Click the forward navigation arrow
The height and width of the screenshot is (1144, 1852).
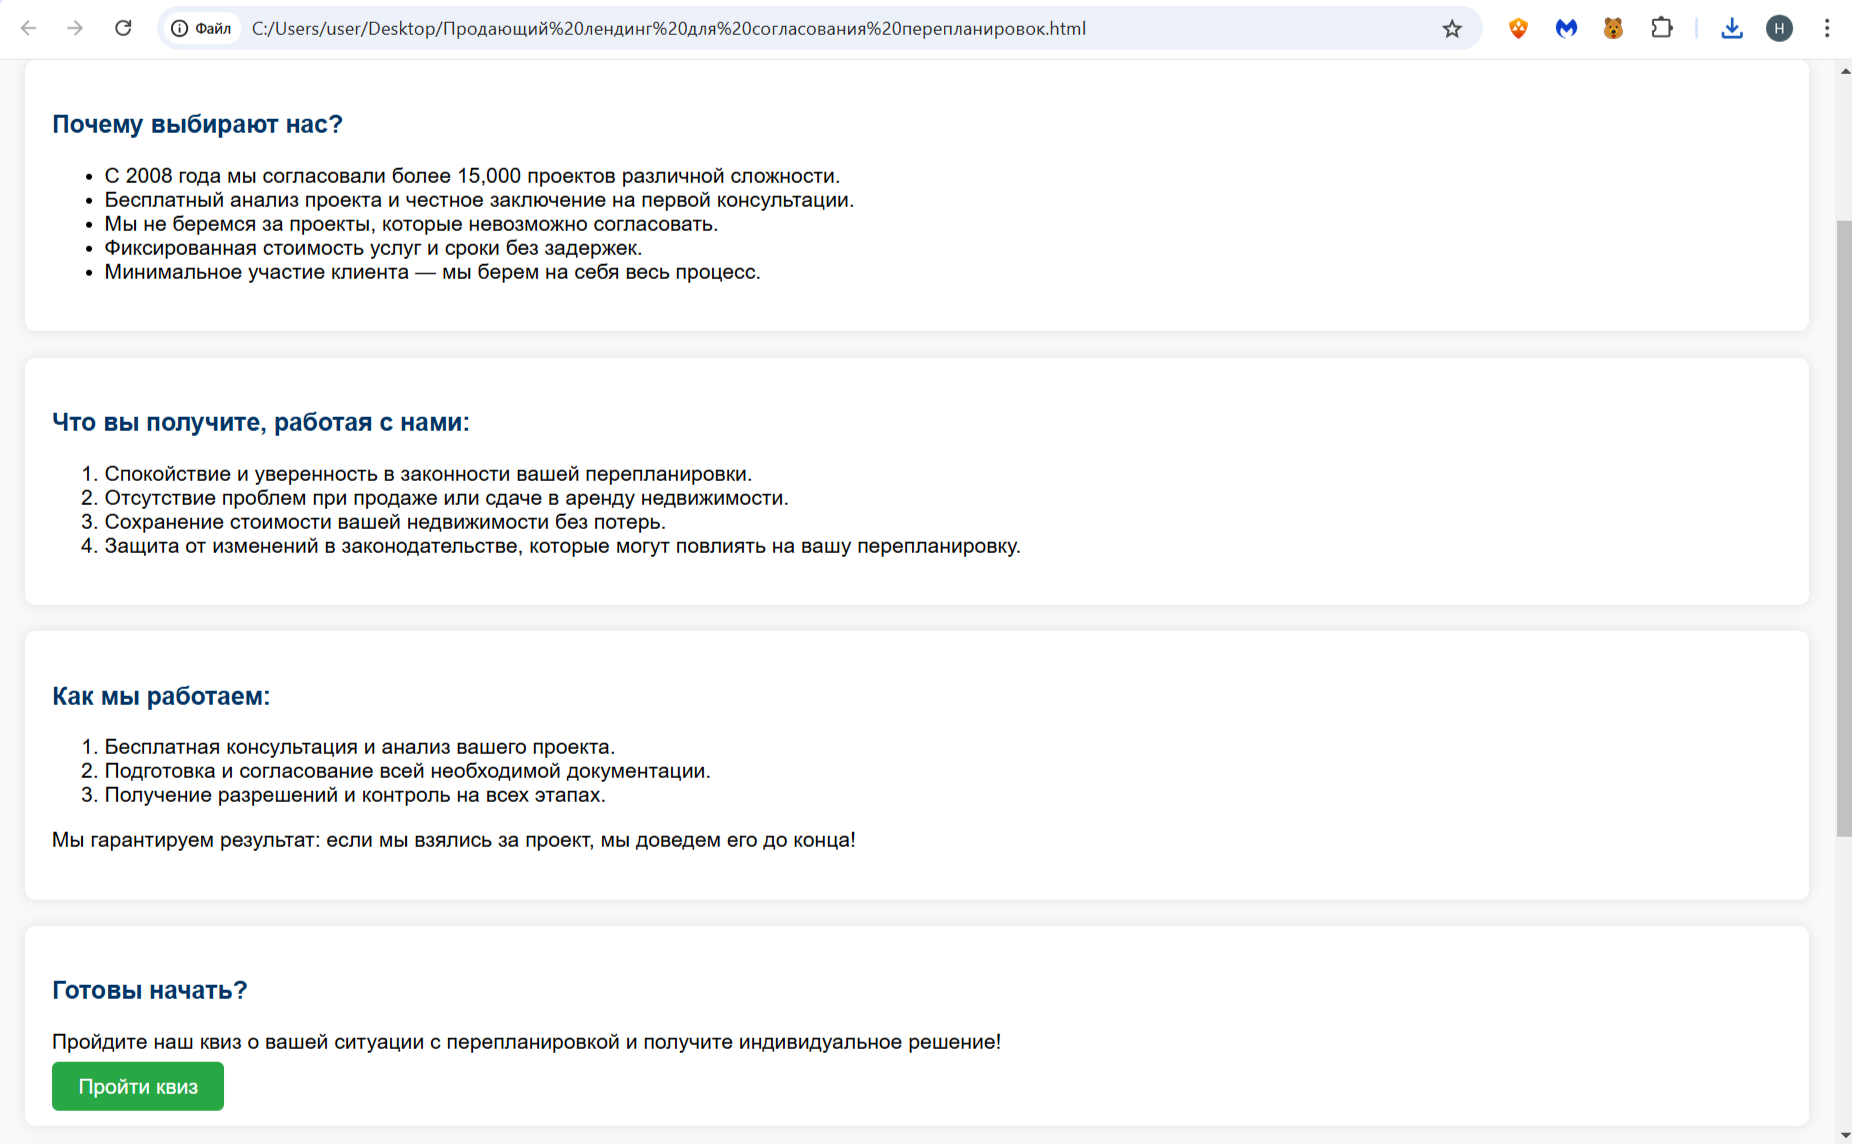(x=75, y=28)
